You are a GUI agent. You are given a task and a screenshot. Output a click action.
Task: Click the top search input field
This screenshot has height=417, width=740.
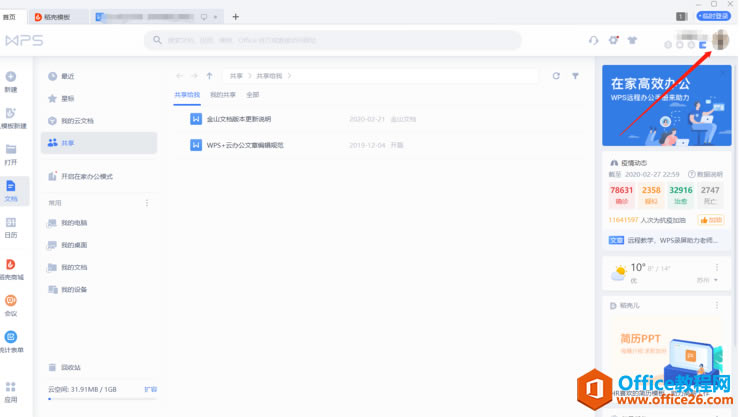[333, 40]
